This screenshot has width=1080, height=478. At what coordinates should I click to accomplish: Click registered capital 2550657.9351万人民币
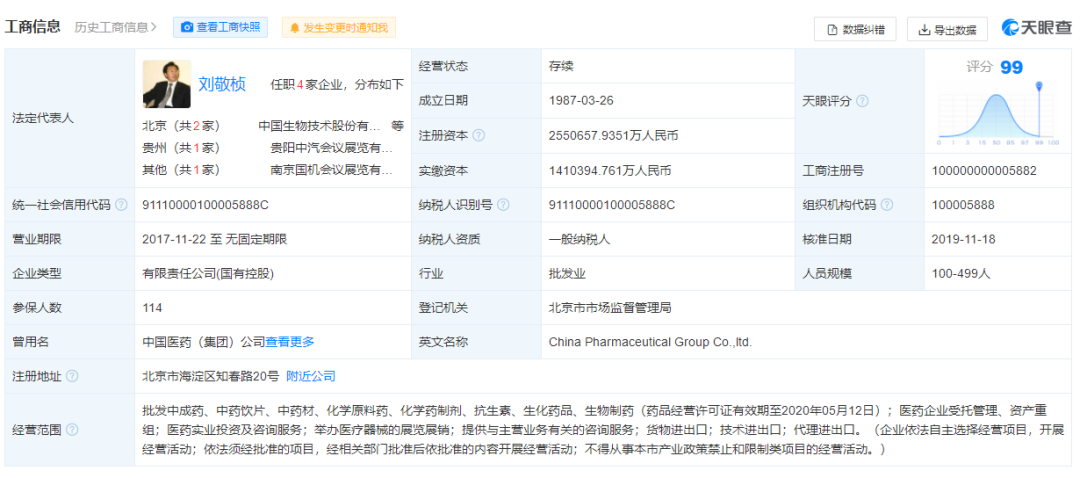pyautogui.click(x=613, y=136)
